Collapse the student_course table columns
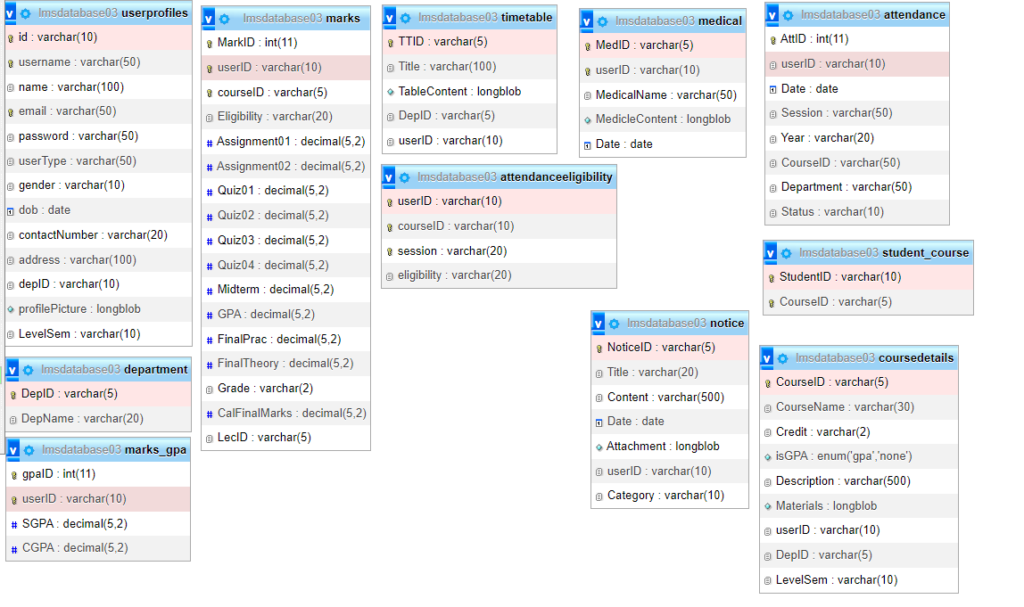1024x607 pixels. 770,253
